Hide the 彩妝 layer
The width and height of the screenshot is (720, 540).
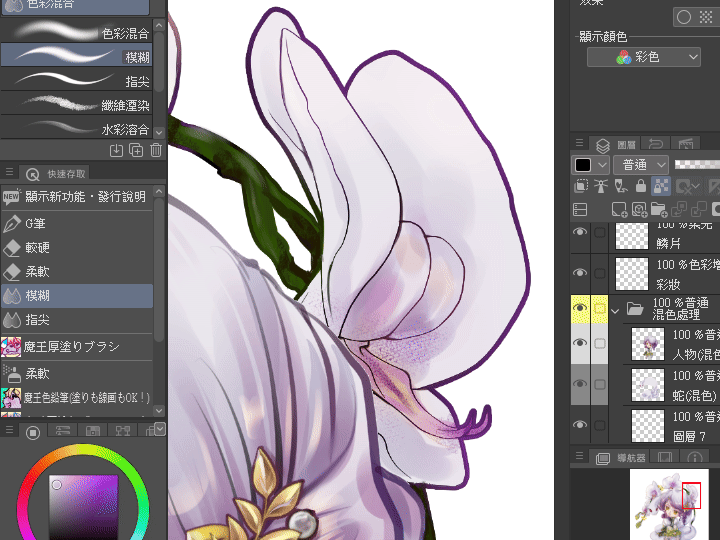point(580,273)
